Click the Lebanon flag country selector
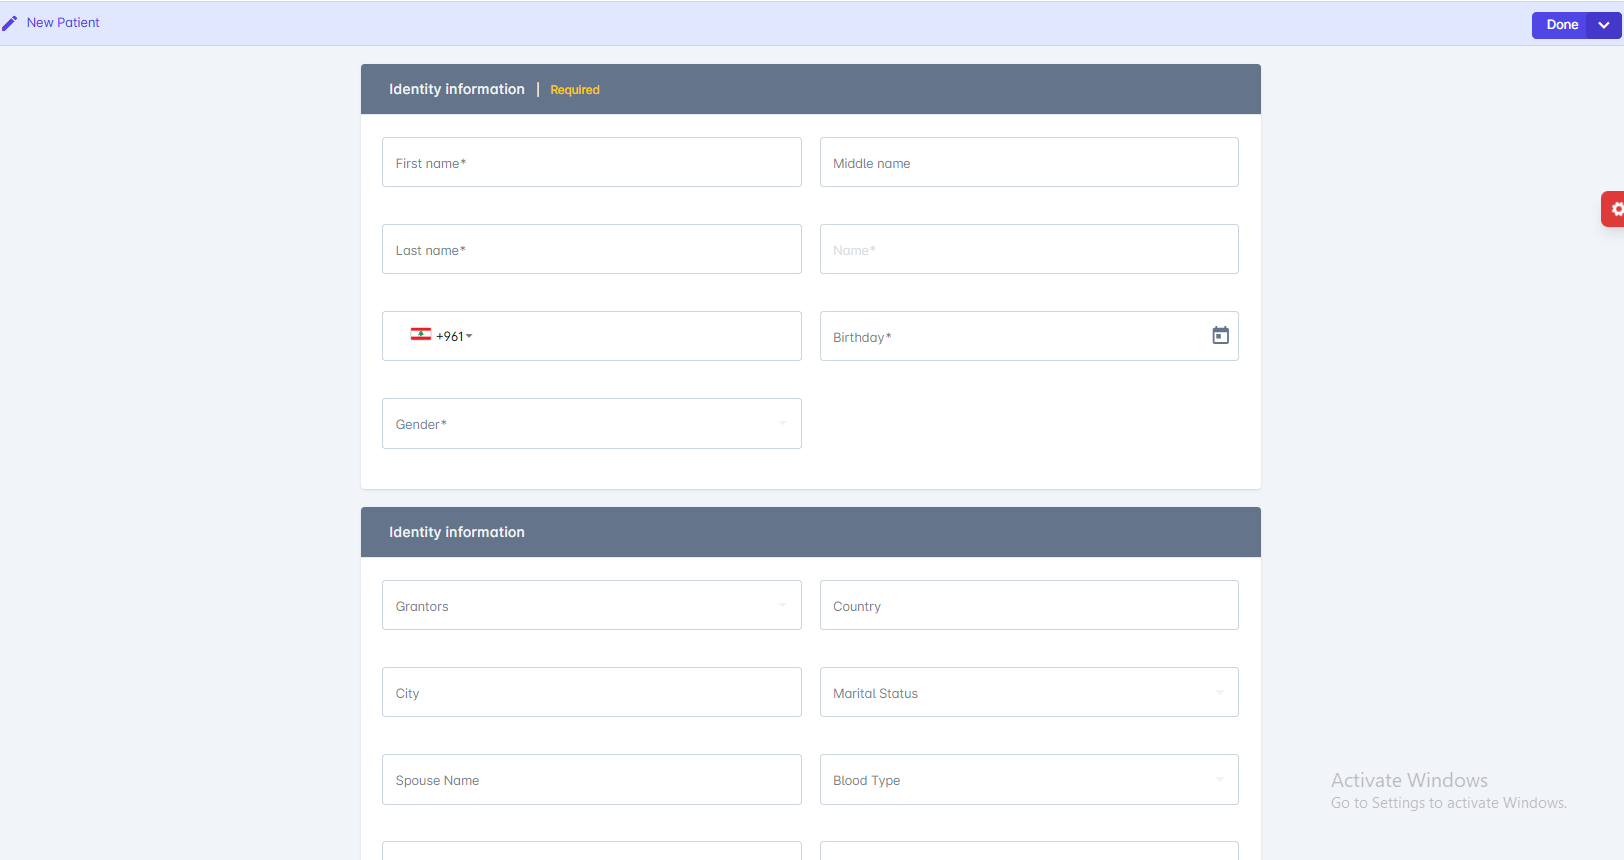 pyautogui.click(x=420, y=335)
